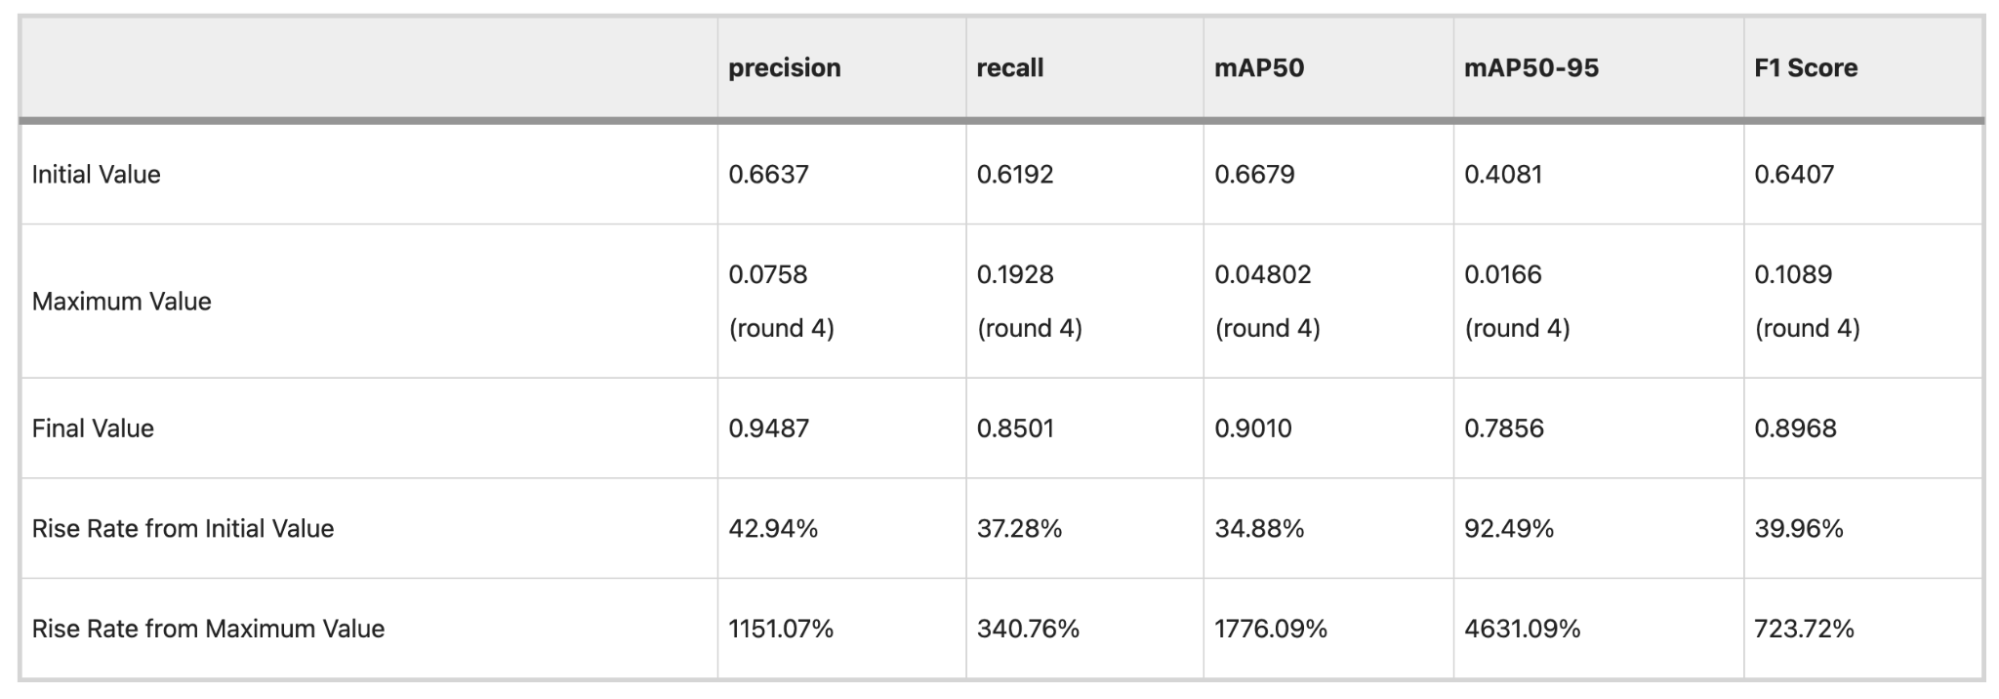1999x699 pixels.
Task: Select final precision value 0.9487
Action: coord(768,428)
